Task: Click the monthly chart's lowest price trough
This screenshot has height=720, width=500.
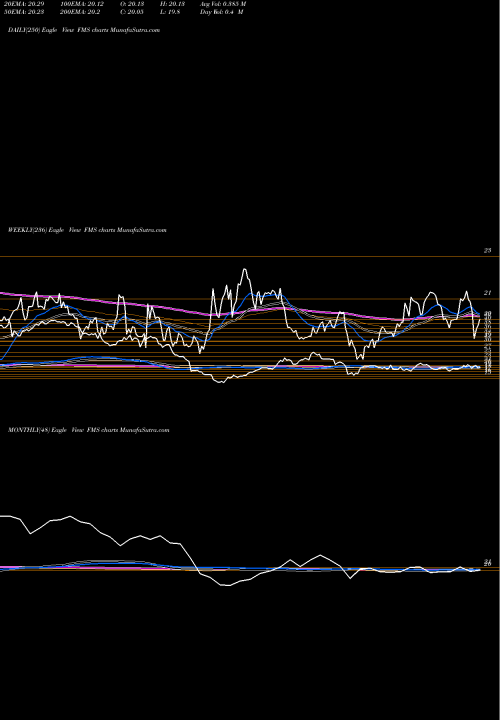Action: [x=226, y=585]
